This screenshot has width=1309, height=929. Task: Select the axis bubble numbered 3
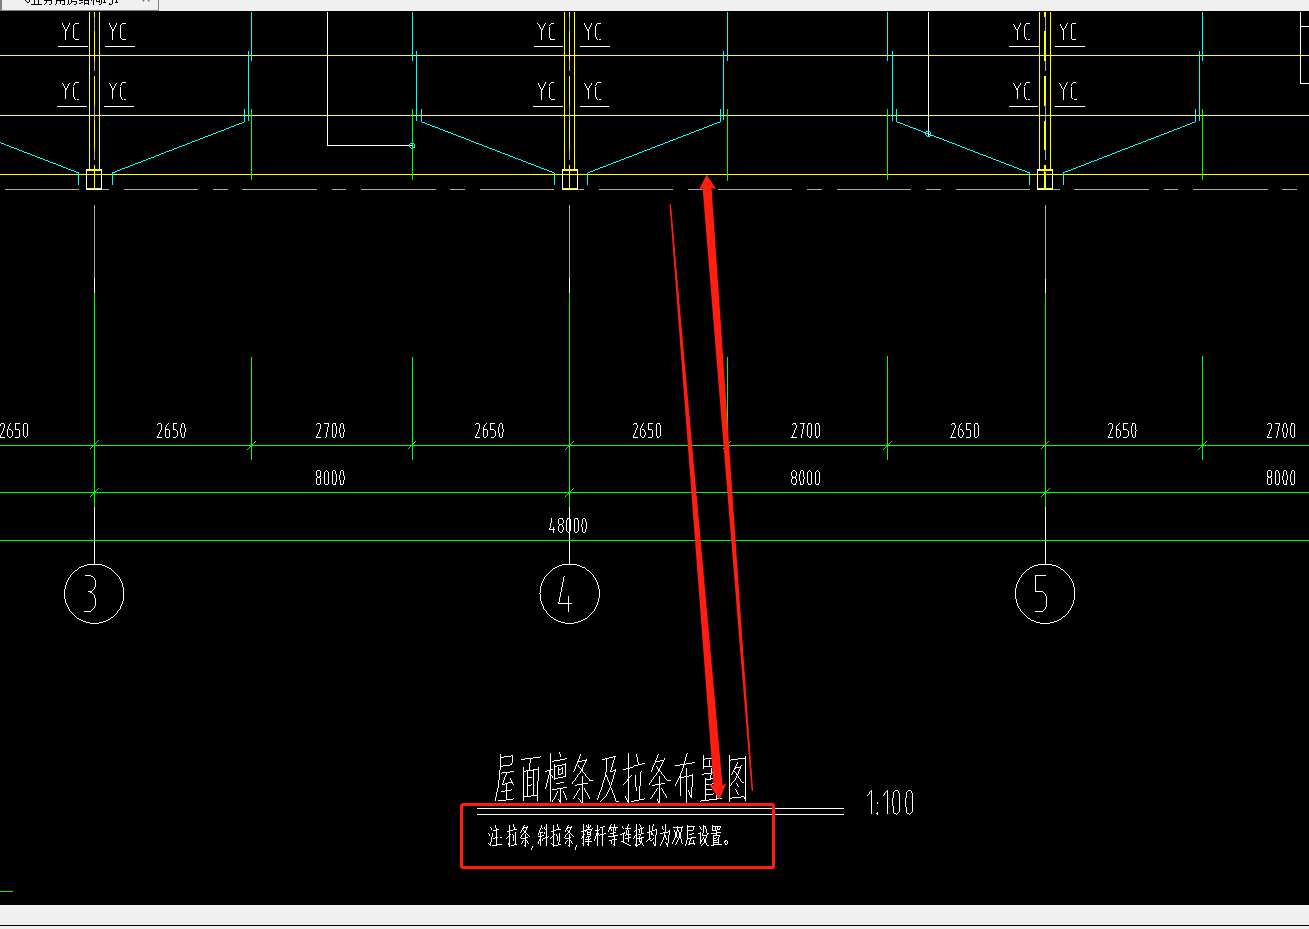[94, 594]
